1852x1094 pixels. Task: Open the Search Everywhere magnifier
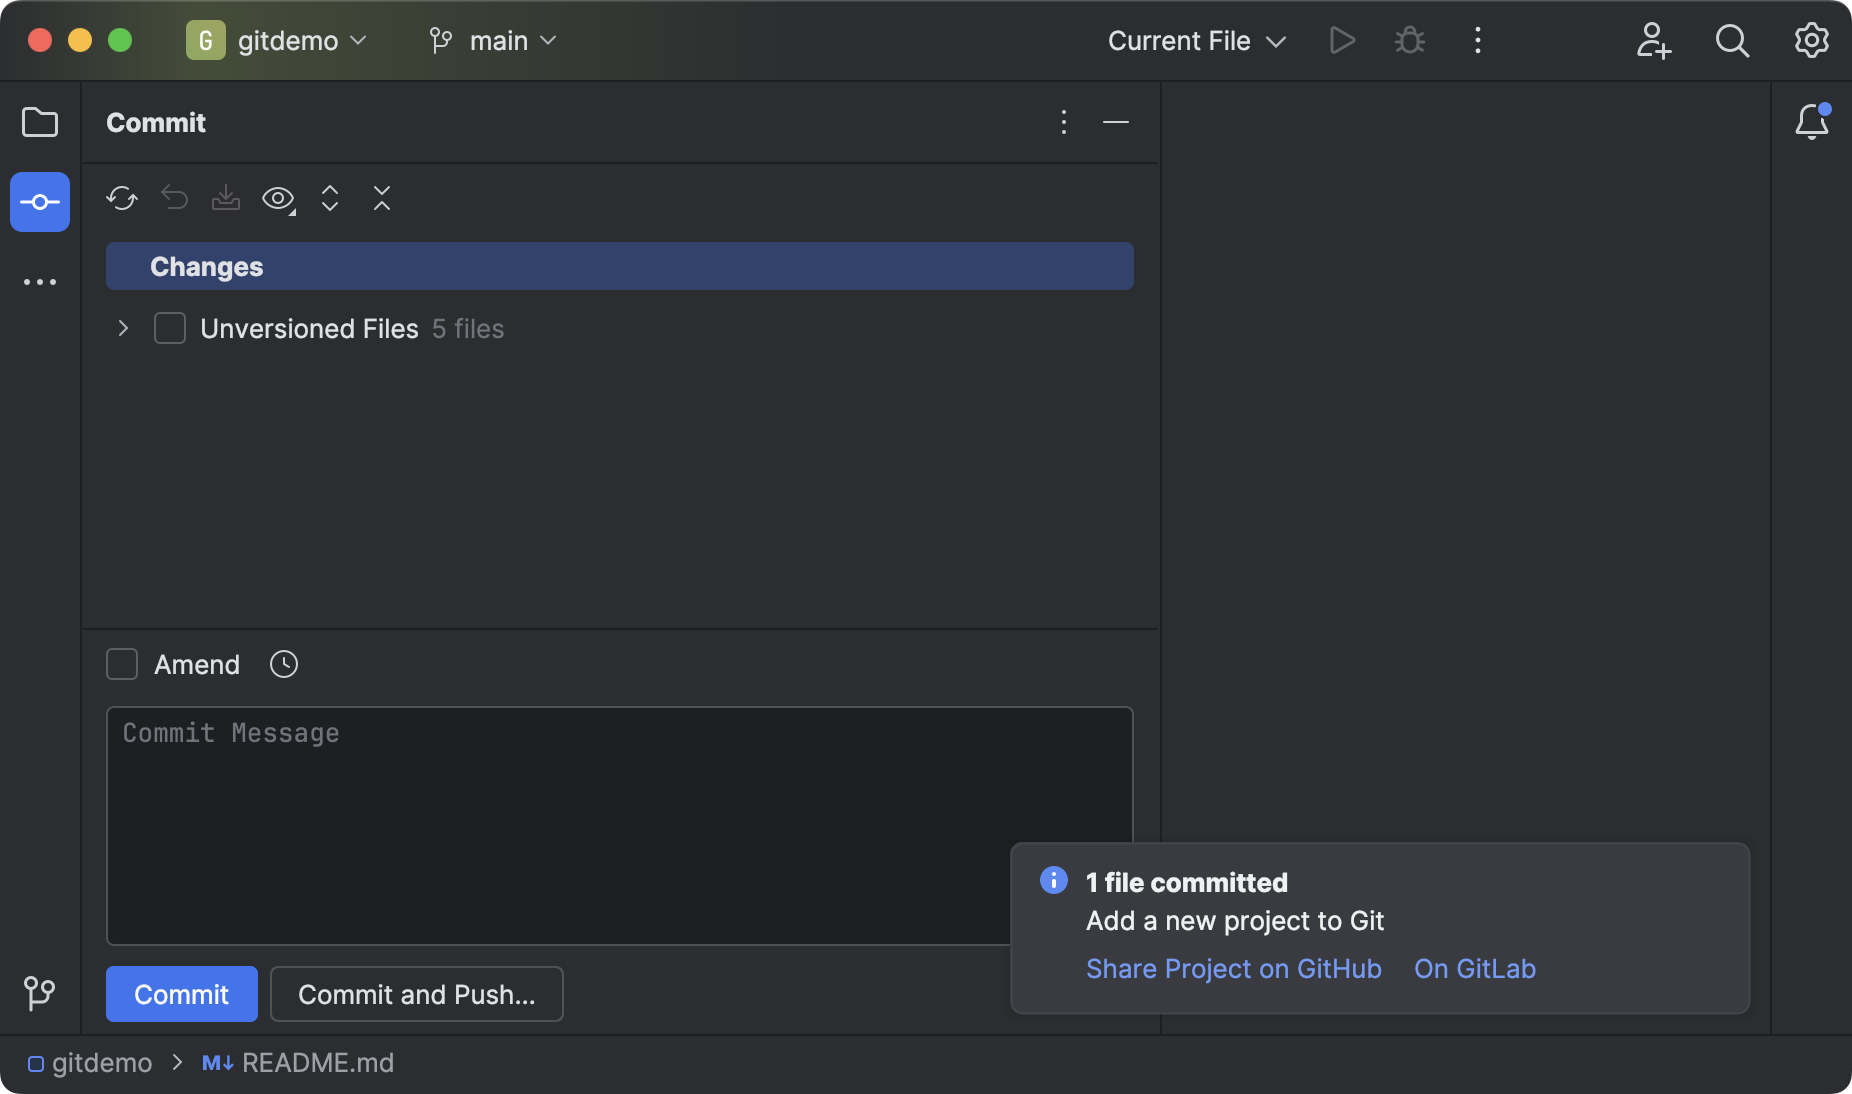[1731, 40]
